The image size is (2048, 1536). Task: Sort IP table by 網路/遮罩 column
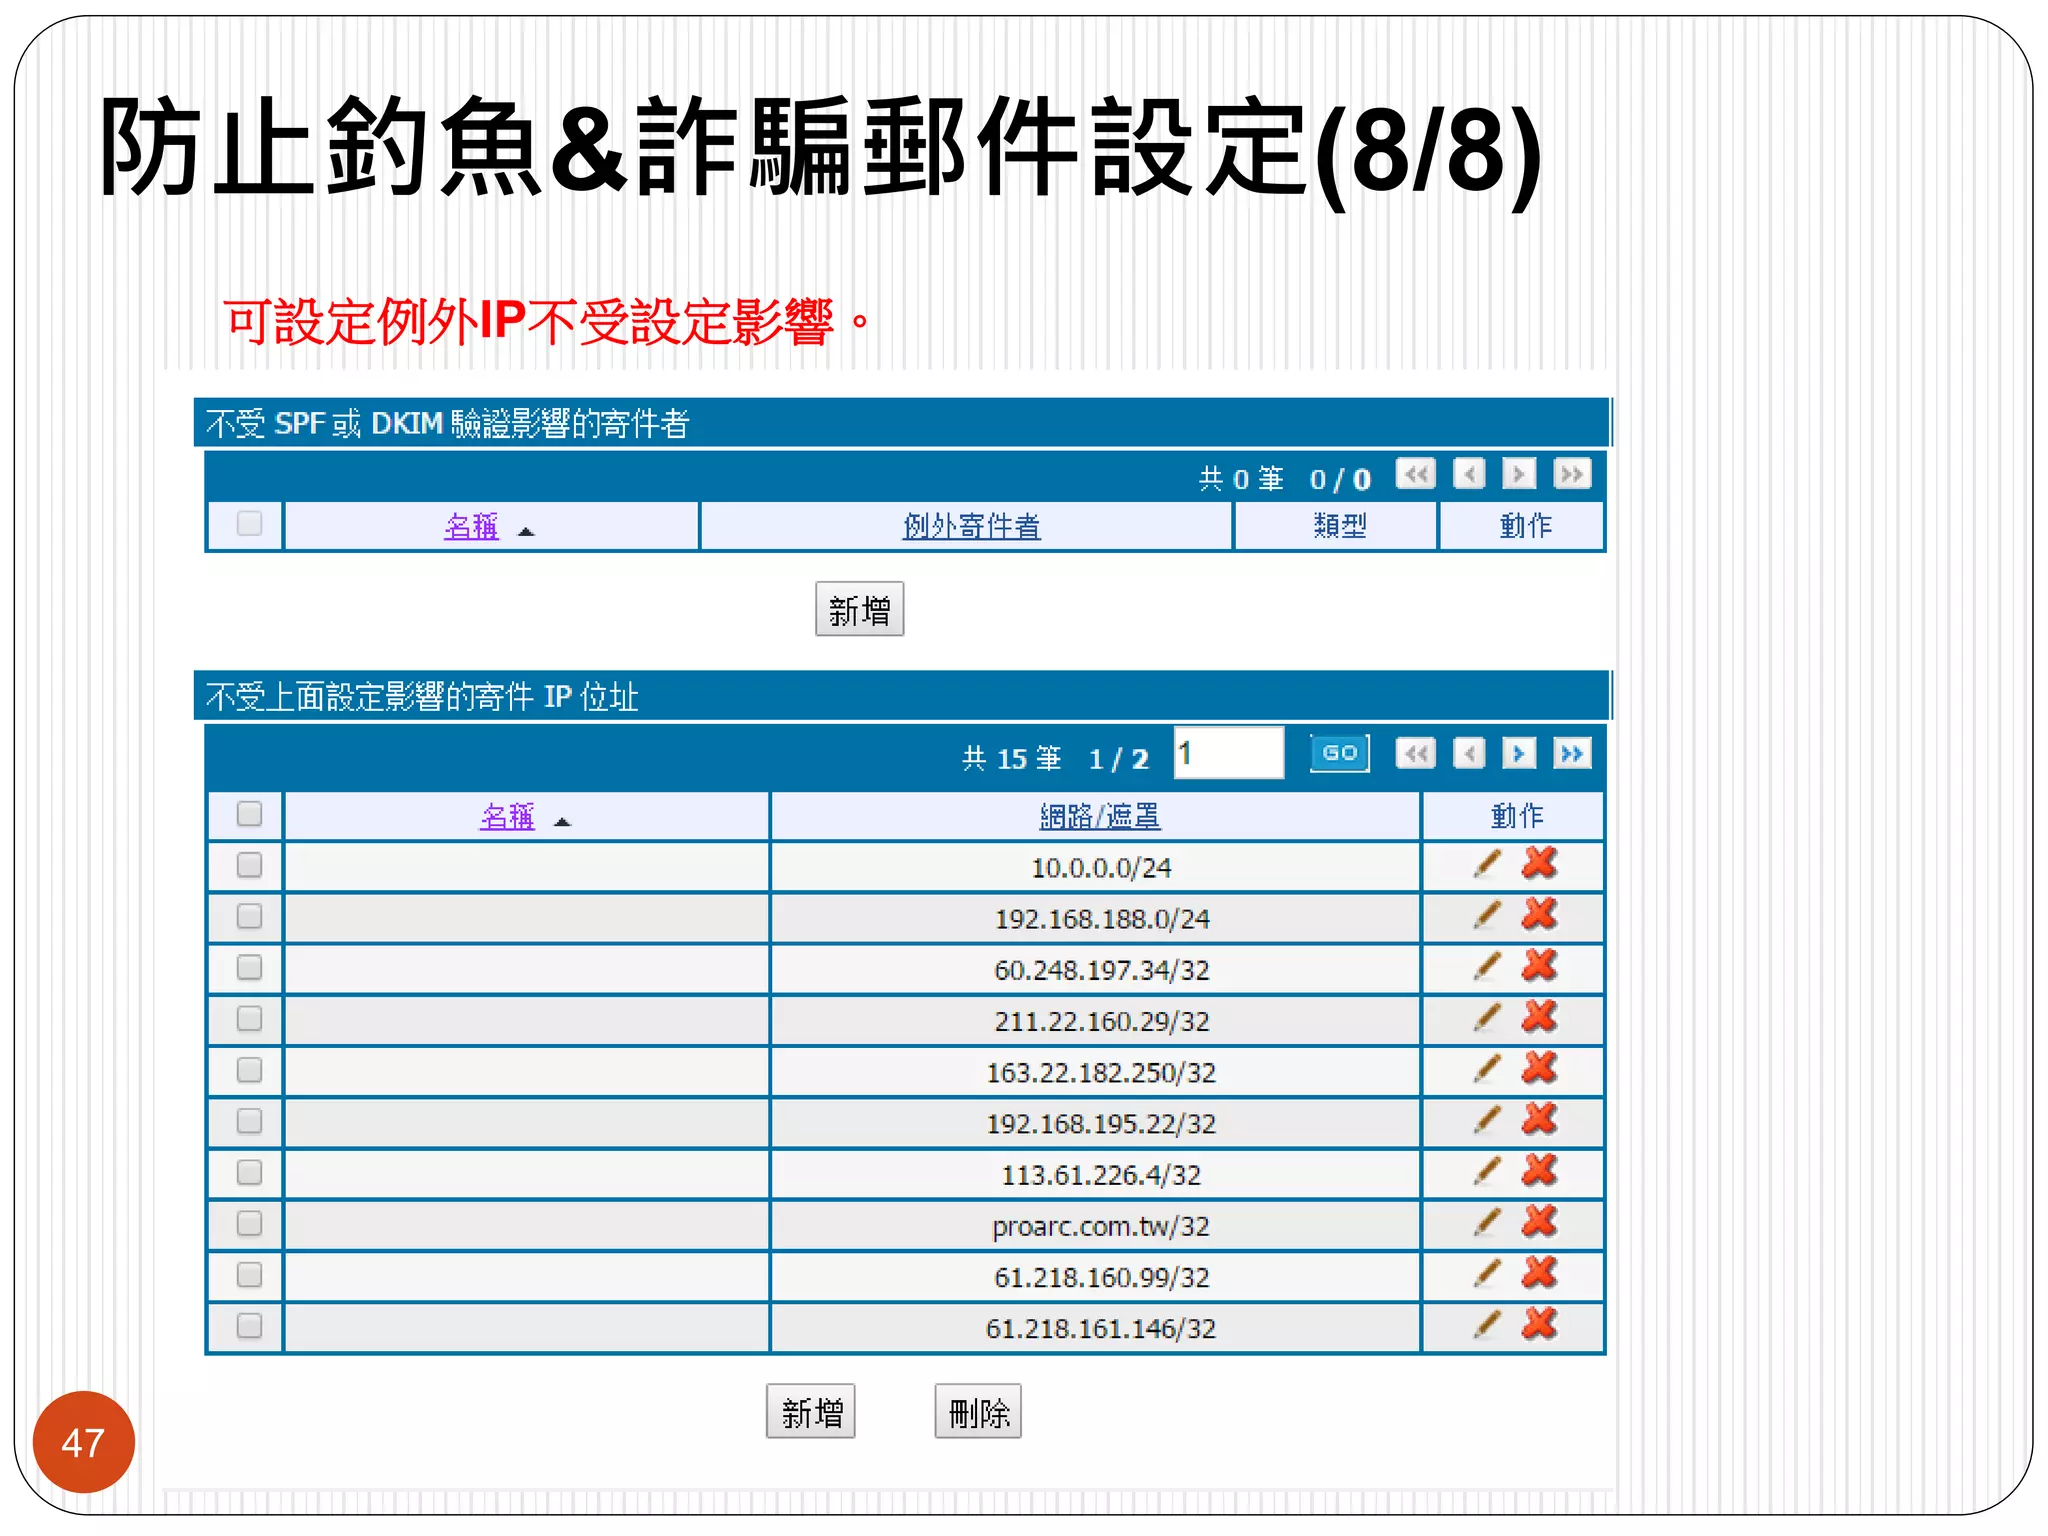pyautogui.click(x=1099, y=816)
